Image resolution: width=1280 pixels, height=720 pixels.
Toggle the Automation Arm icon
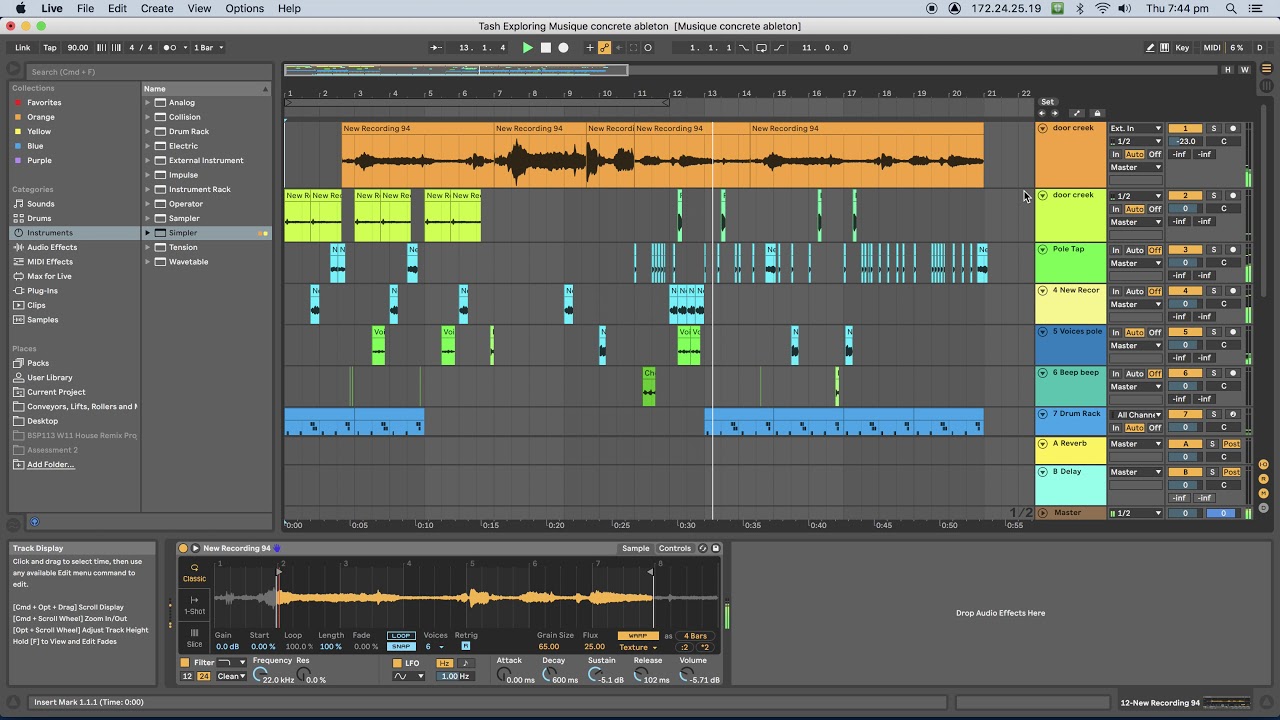pyautogui.click(x=604, y=47)
